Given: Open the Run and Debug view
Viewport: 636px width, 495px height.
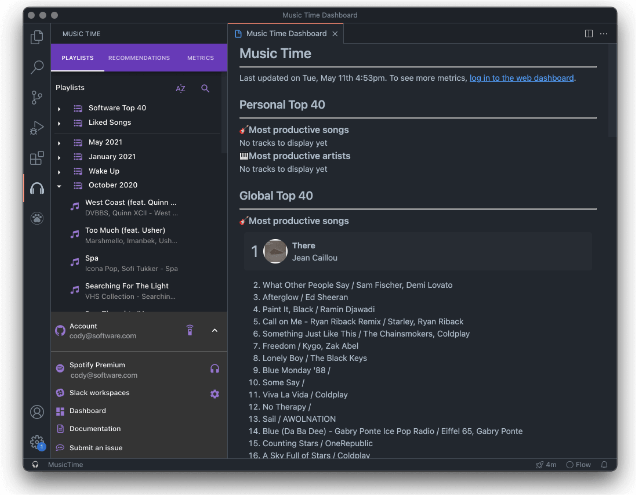Looking at the screenshot, I should click(x=37, y=128).
